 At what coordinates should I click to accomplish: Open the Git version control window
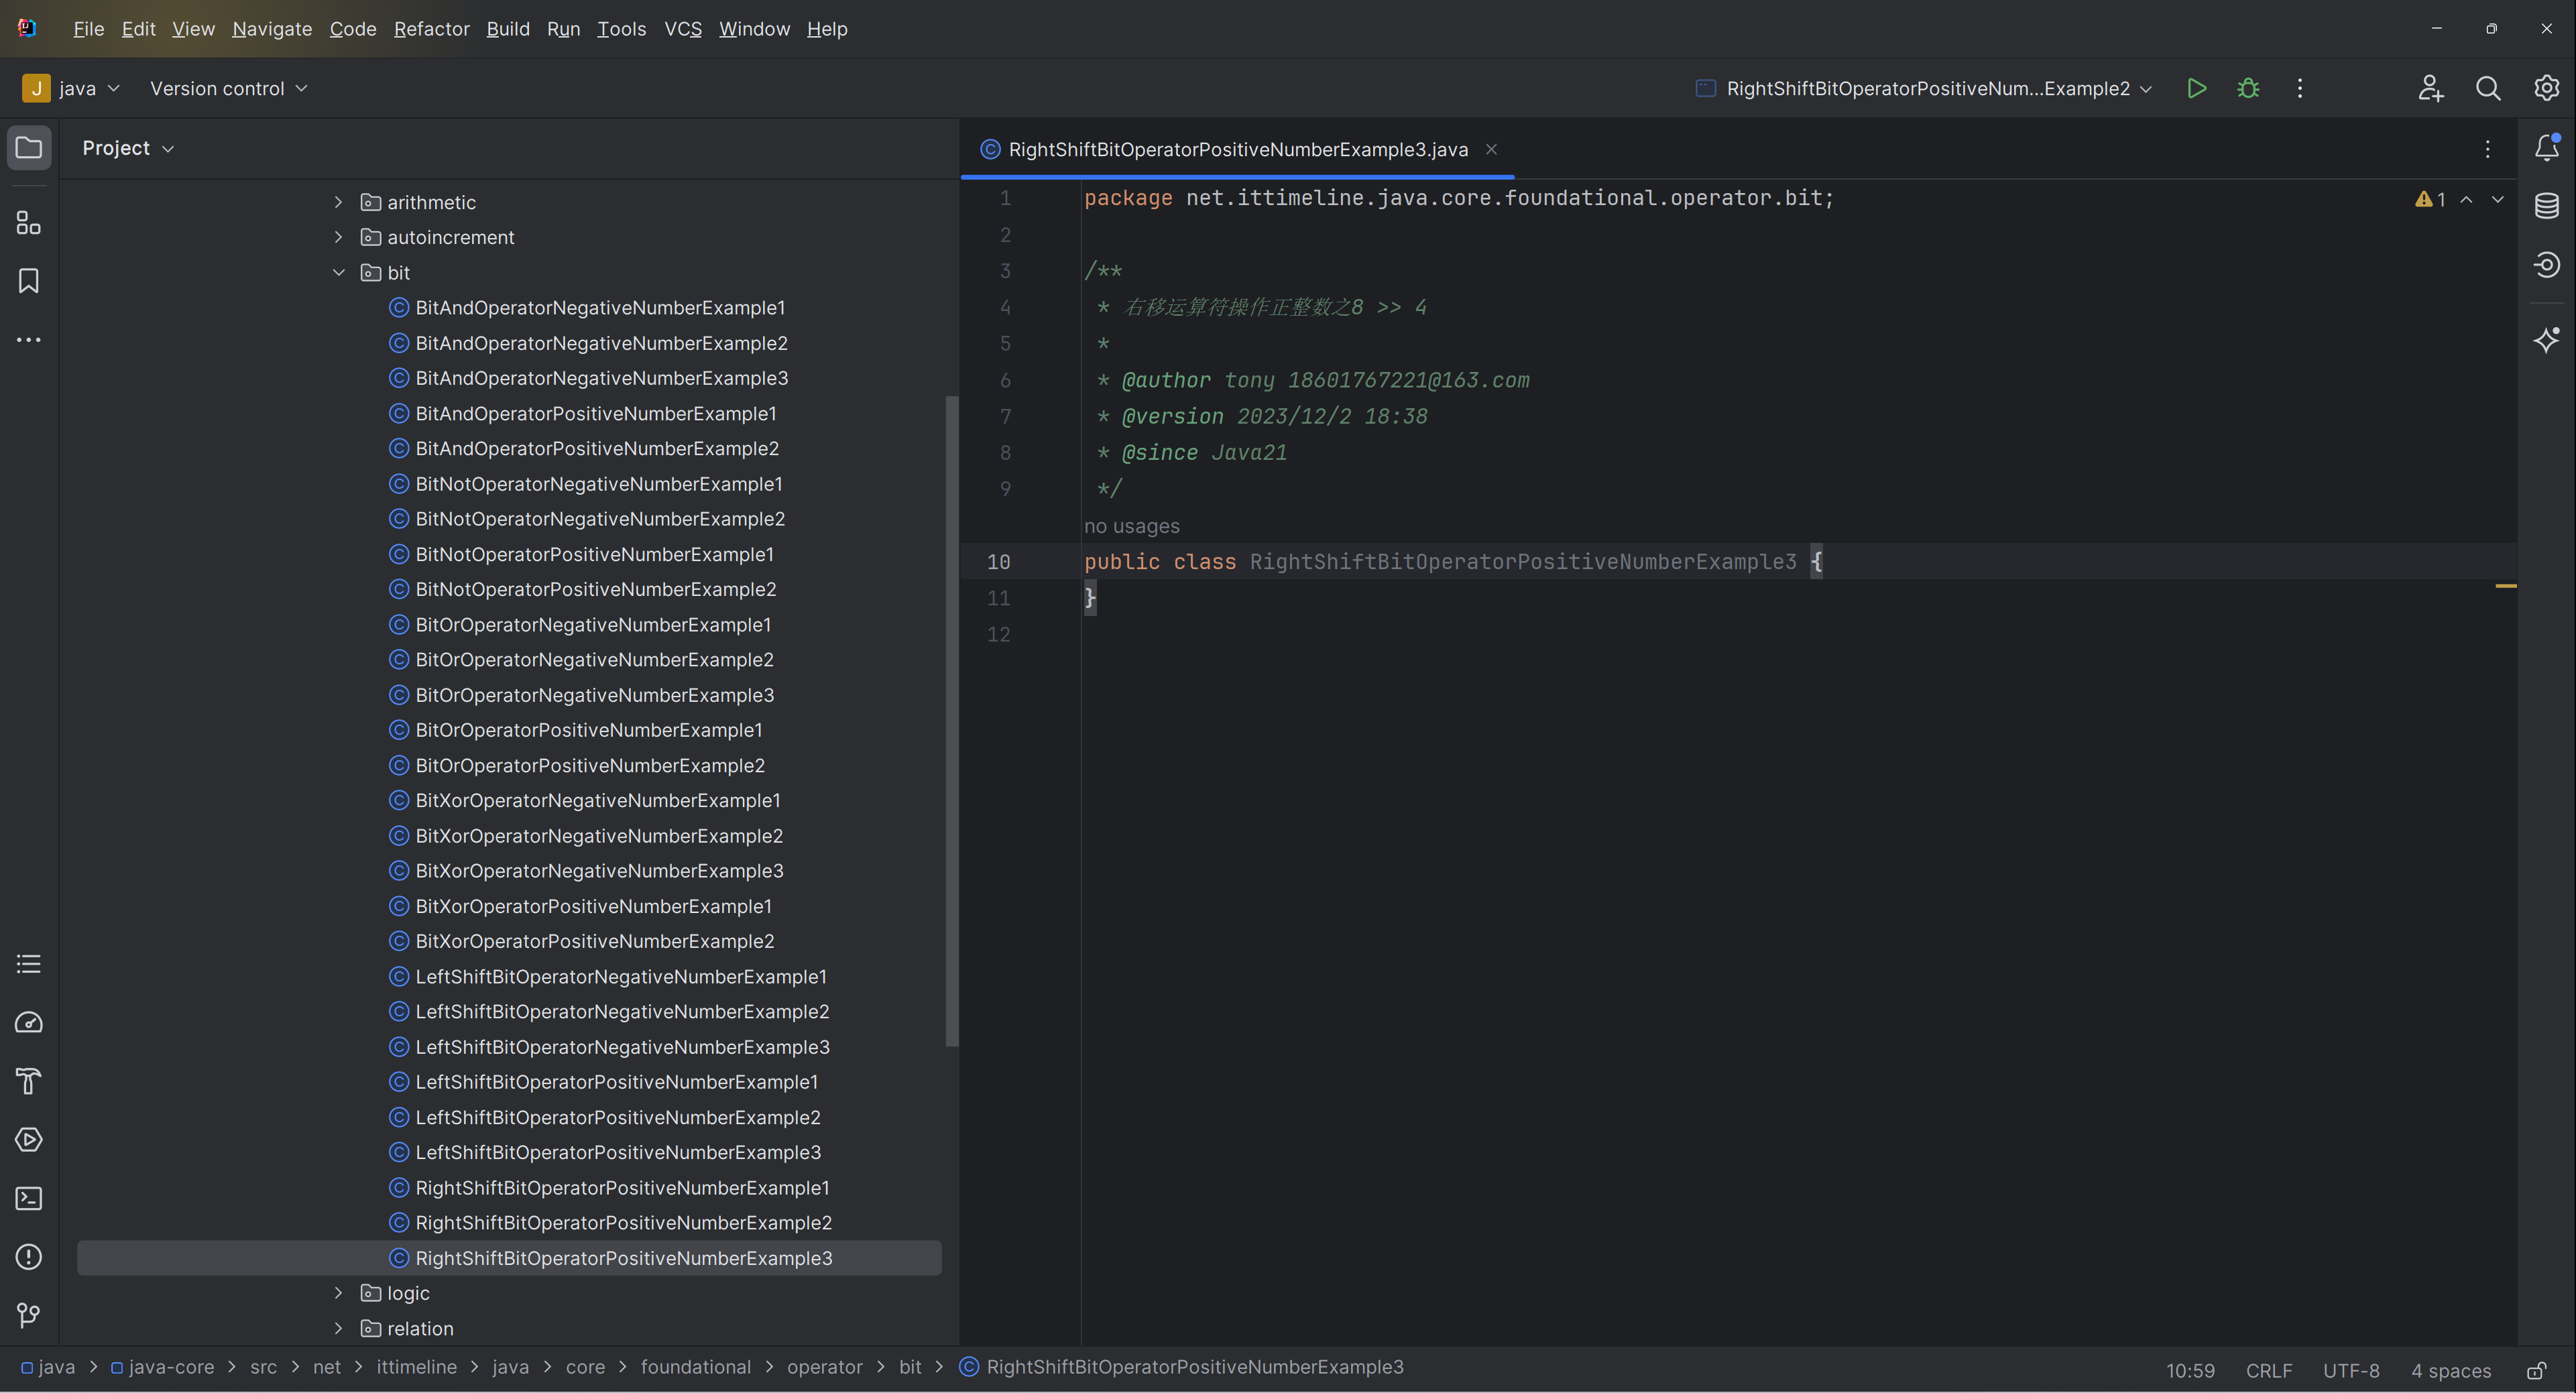(x=29, y=1315)
